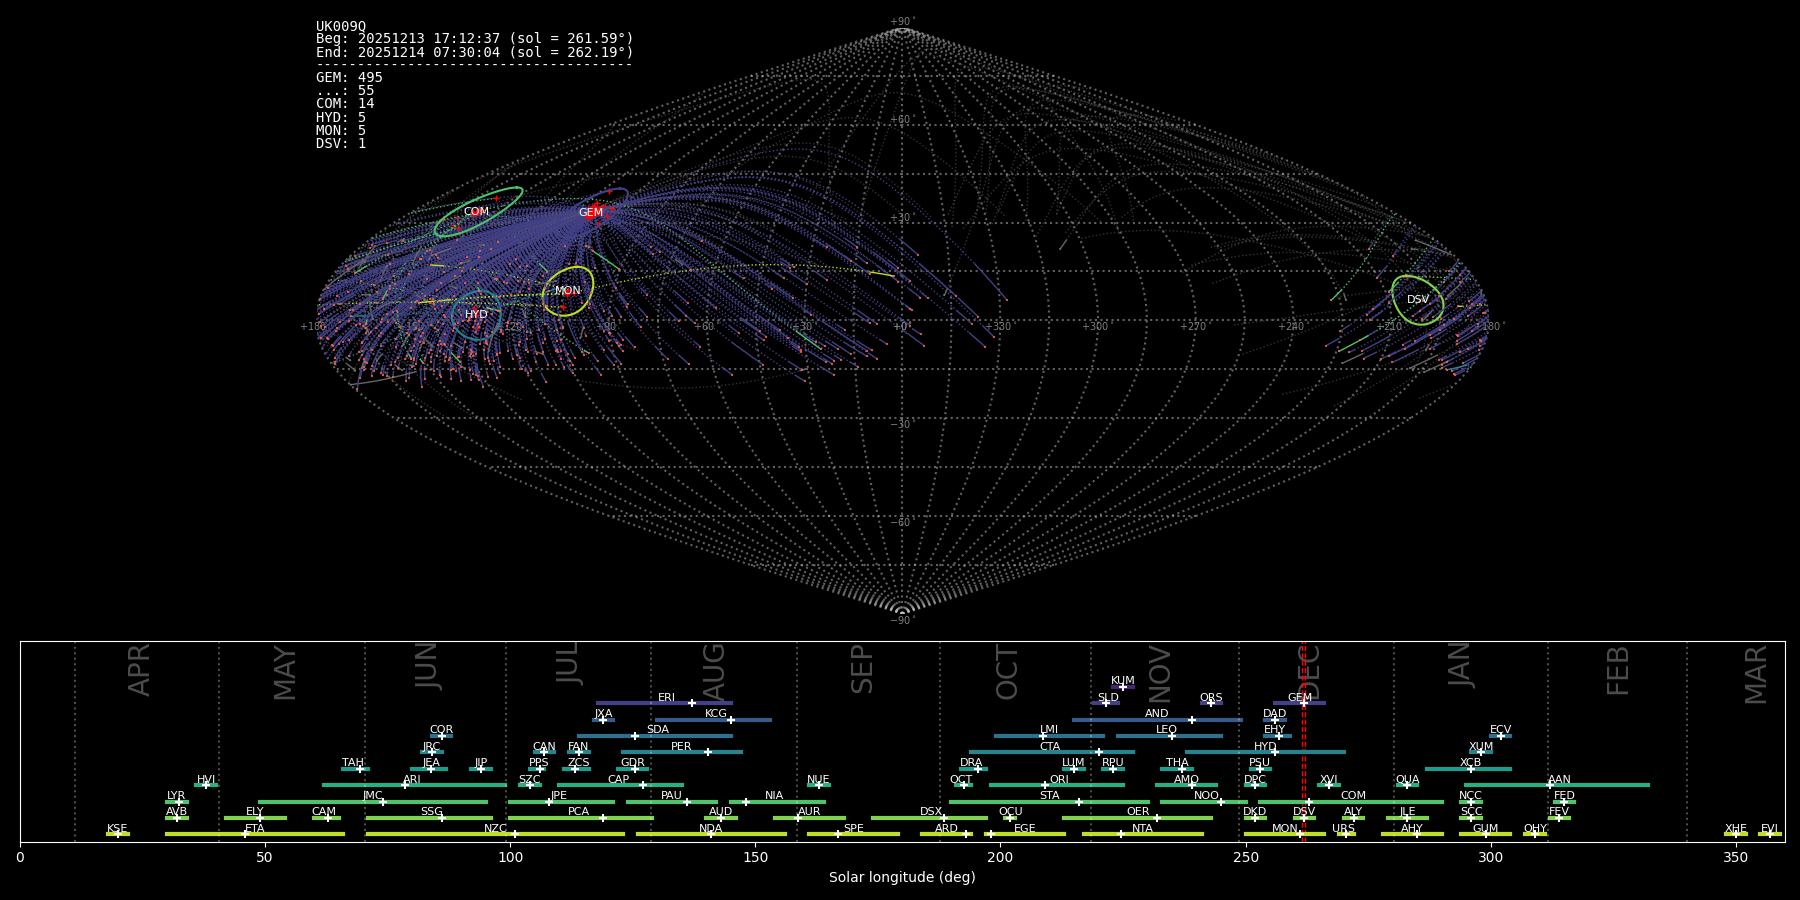Click the NDA shower bar in the timeline
This screenshot has width=1800, height=900.
tap(711, 834)
